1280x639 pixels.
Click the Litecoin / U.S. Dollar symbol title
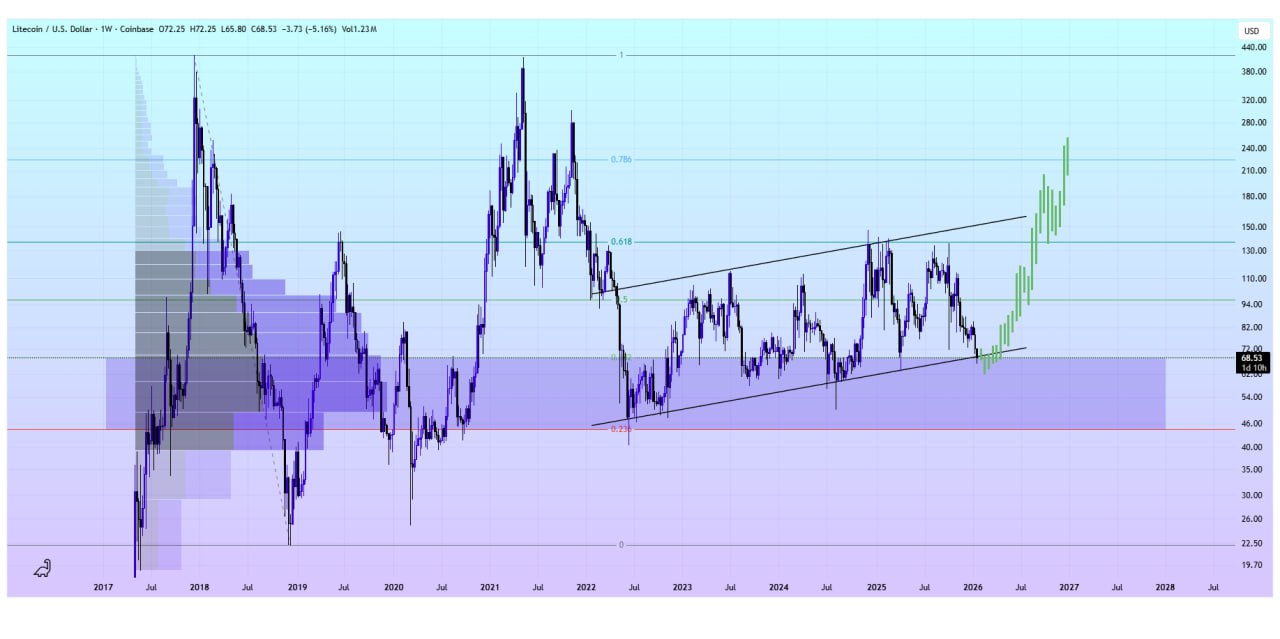point(53,30)
